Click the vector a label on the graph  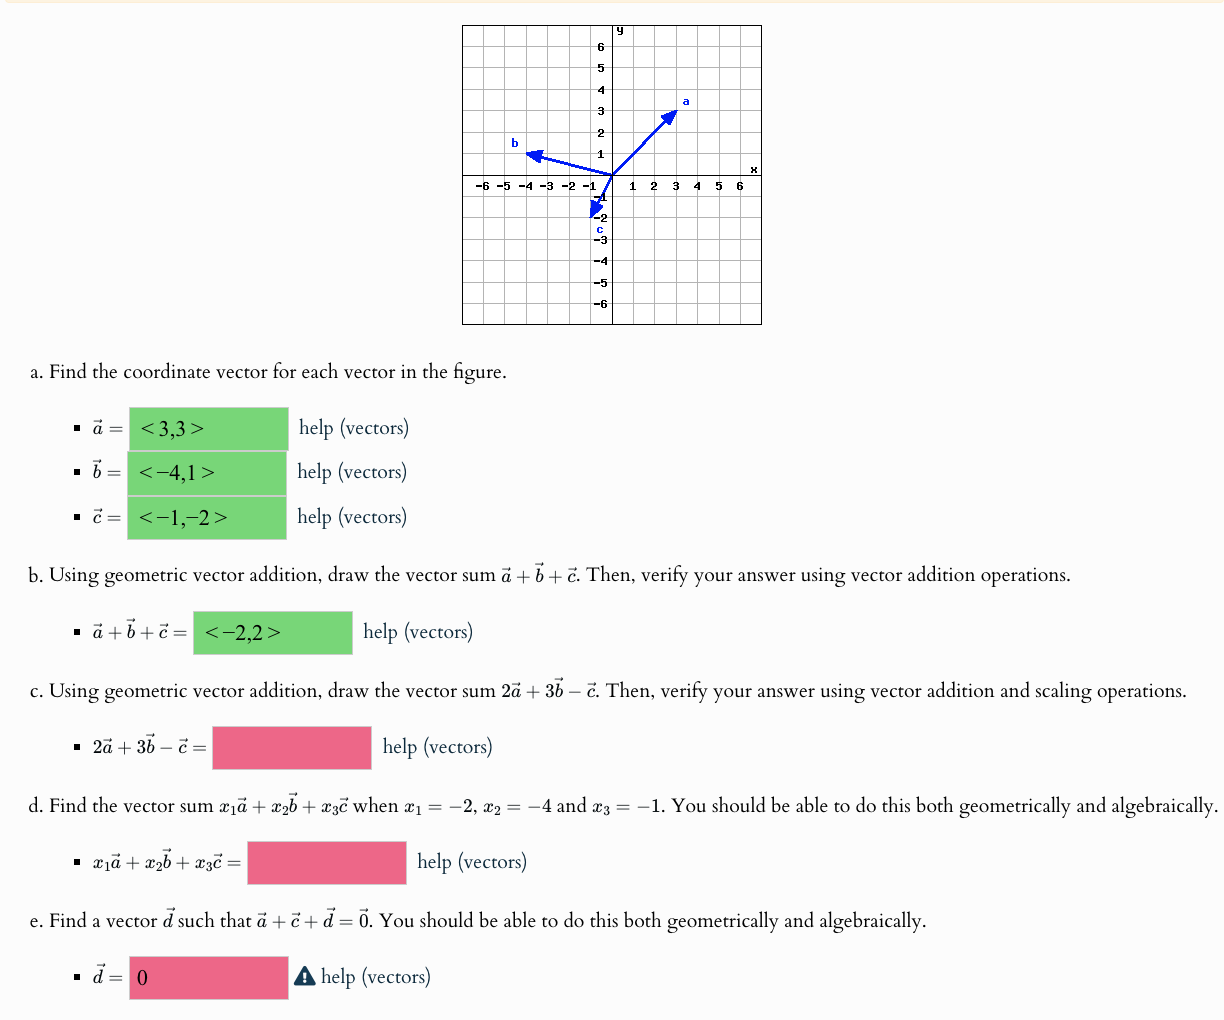(x=686, y=100)
